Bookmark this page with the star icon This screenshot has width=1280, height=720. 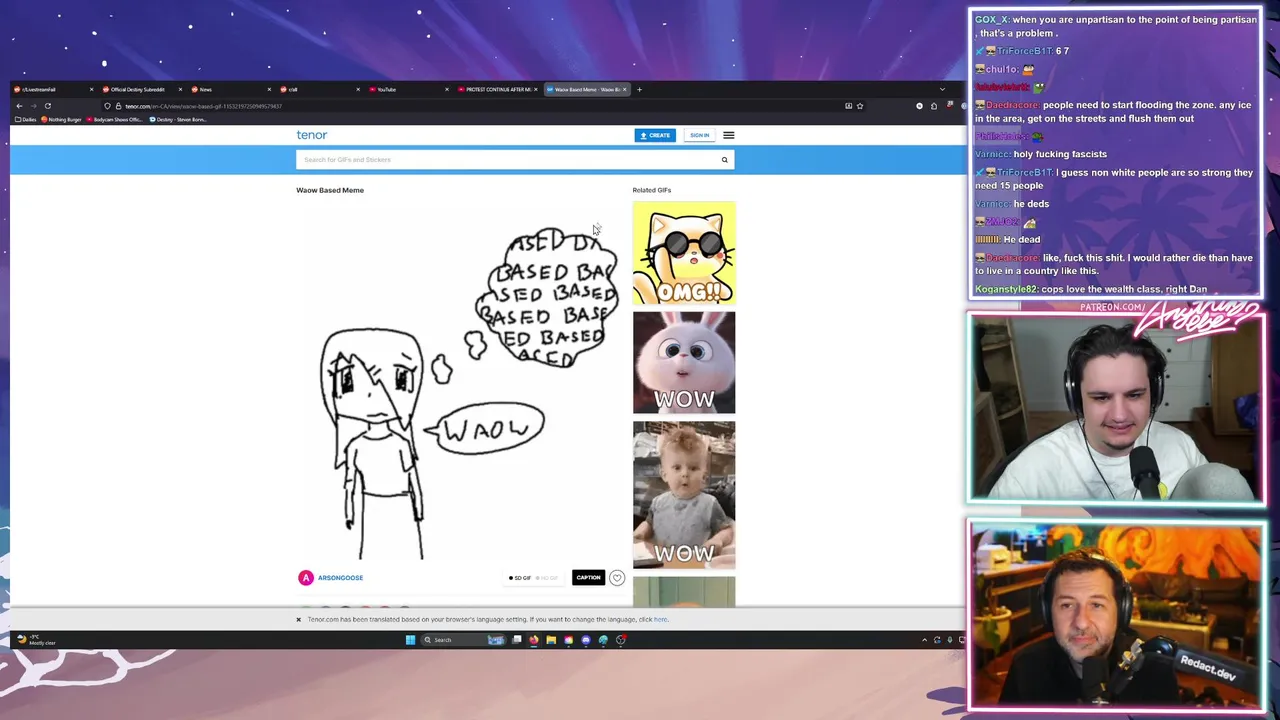tap(860, 106)
